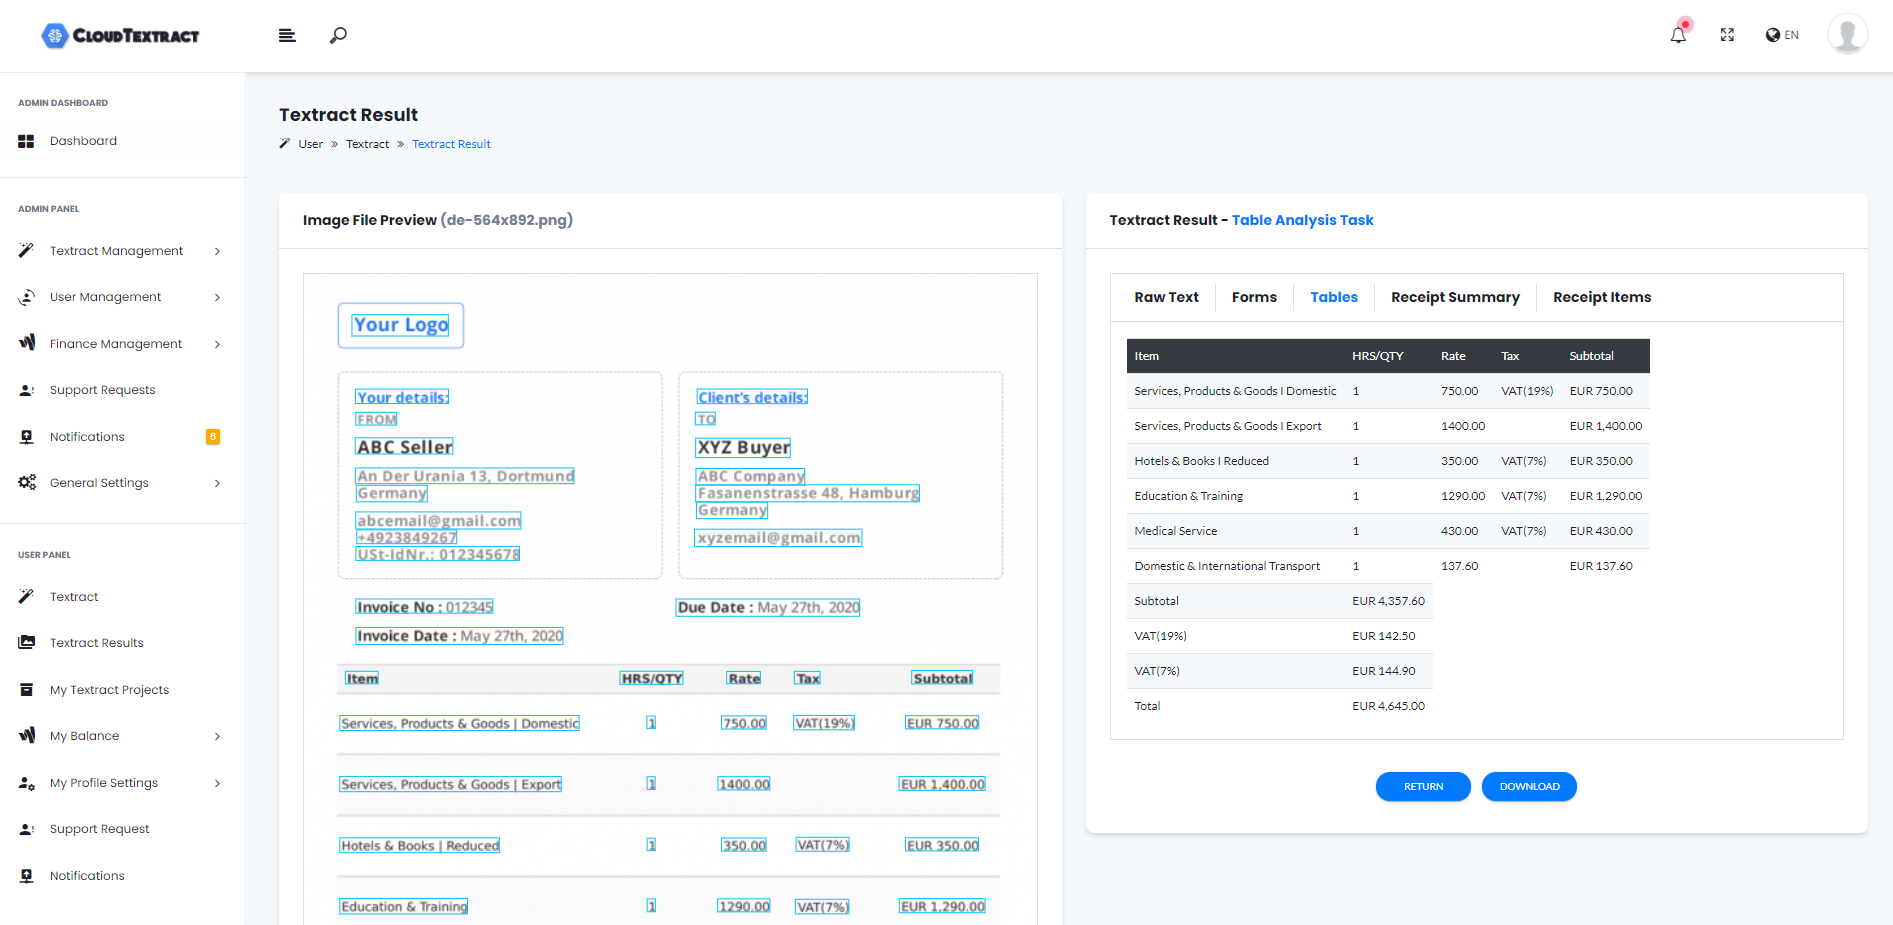Click the Hotels & Books I Reduced row
Image resolution: width=1893 pixels, height=925 pixels.
click(1388, 461)
